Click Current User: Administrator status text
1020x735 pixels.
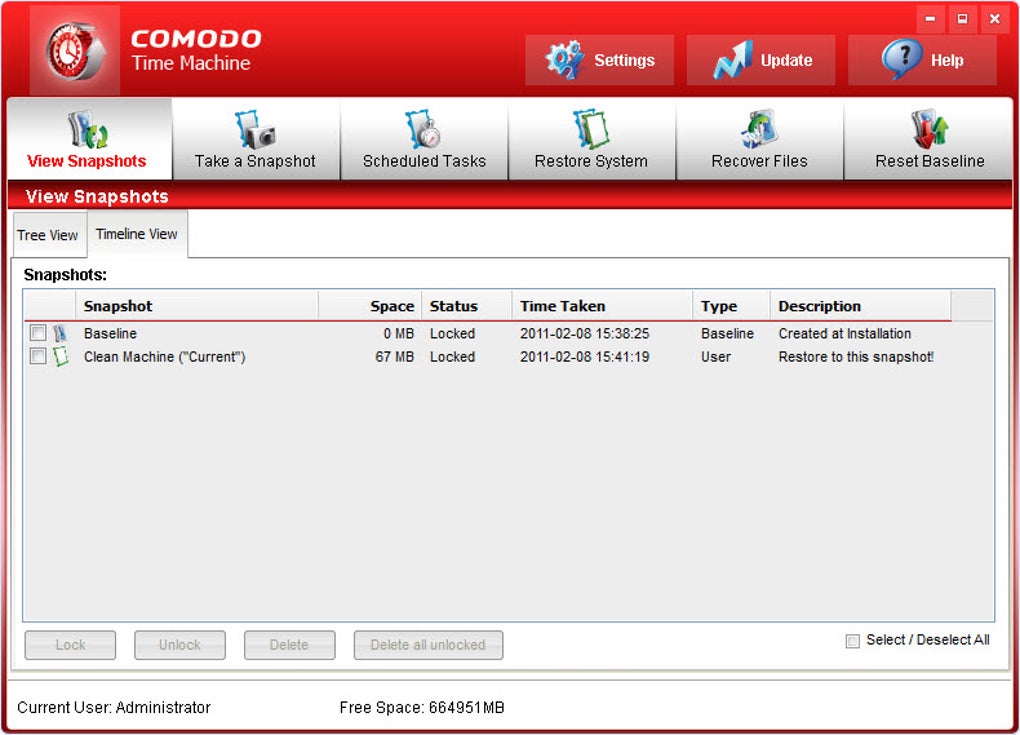click(x=114, y=707)
